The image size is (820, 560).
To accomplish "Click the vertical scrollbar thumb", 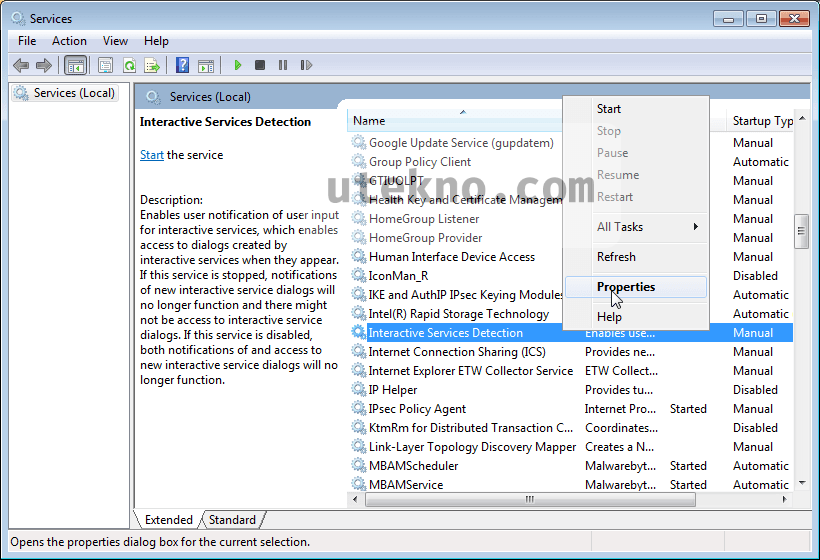I will (801, 231).
